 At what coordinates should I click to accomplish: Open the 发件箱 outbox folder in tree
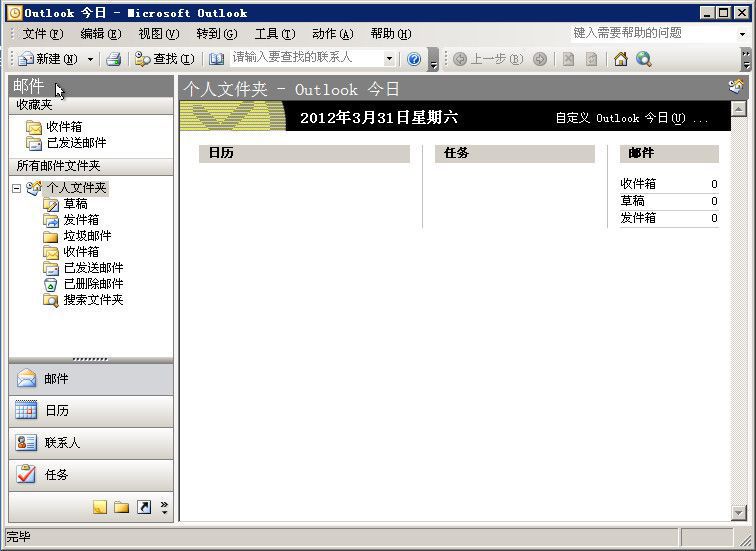(81, 220)
